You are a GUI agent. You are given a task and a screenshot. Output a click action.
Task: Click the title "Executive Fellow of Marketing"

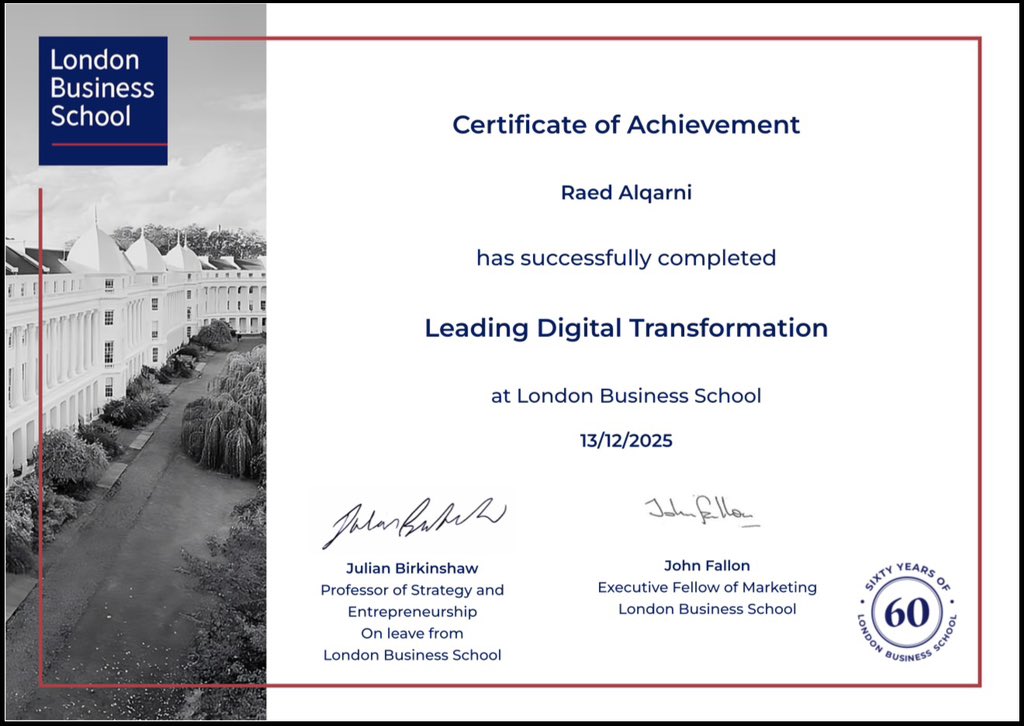(707, 588)
